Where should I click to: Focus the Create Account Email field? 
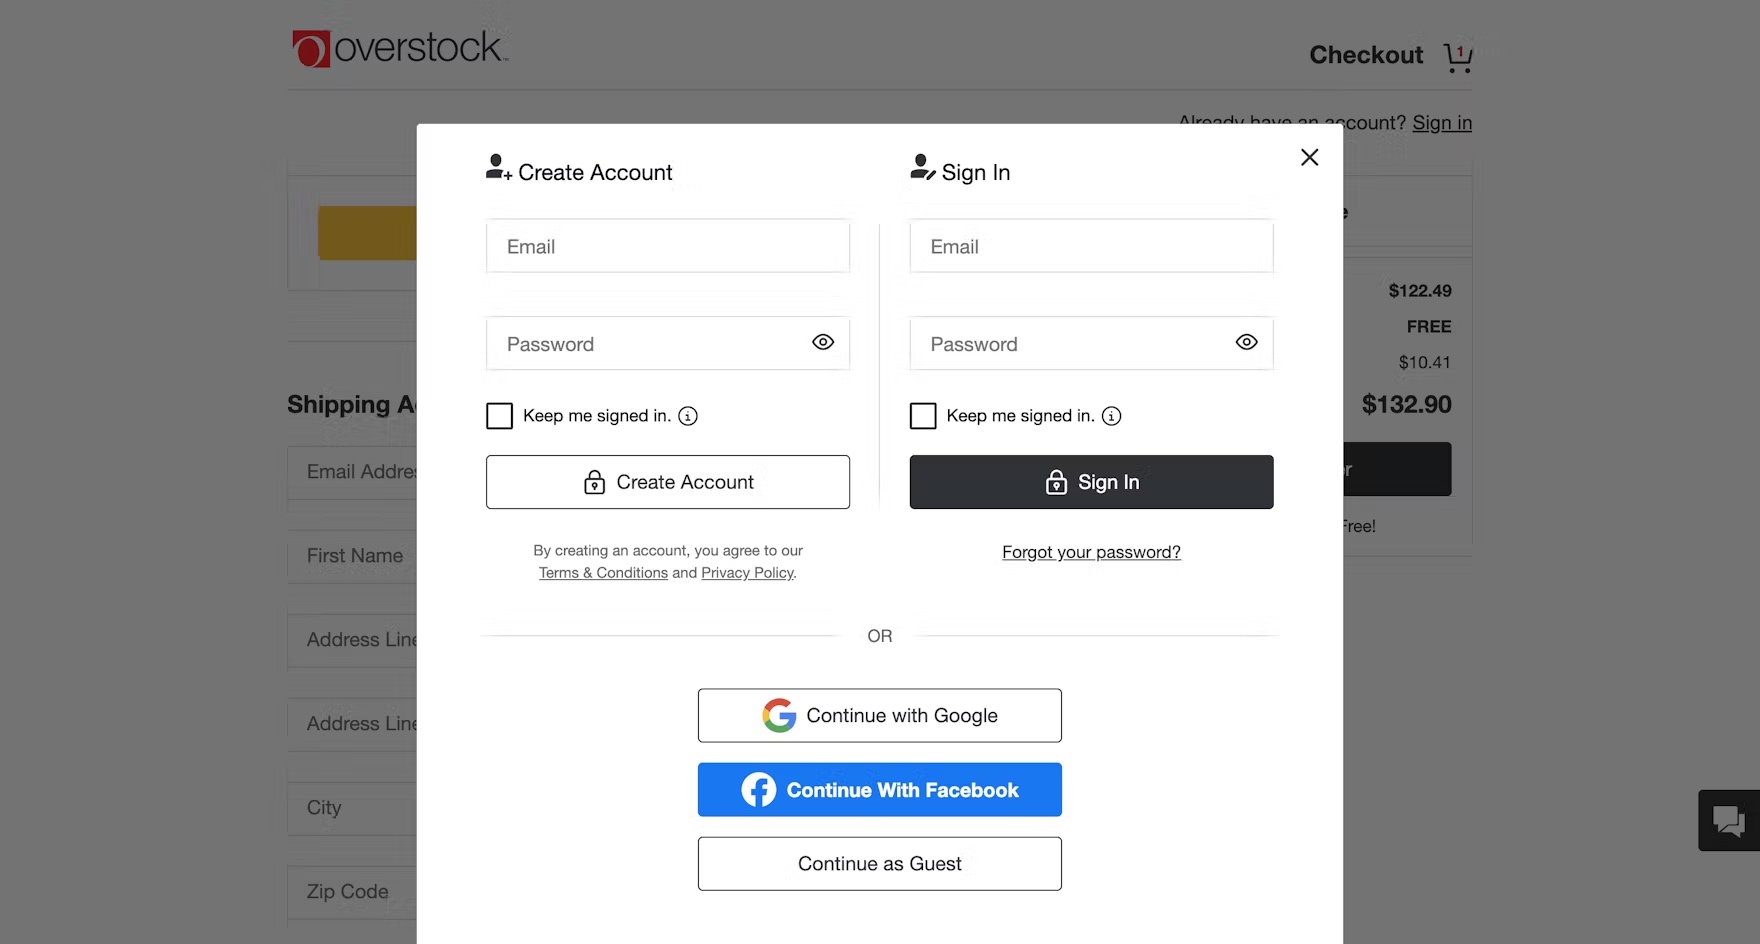click(x=667, y=247)
